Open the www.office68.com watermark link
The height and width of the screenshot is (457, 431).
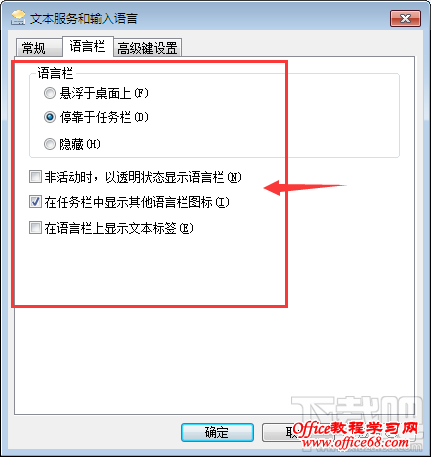coord(355,442)
